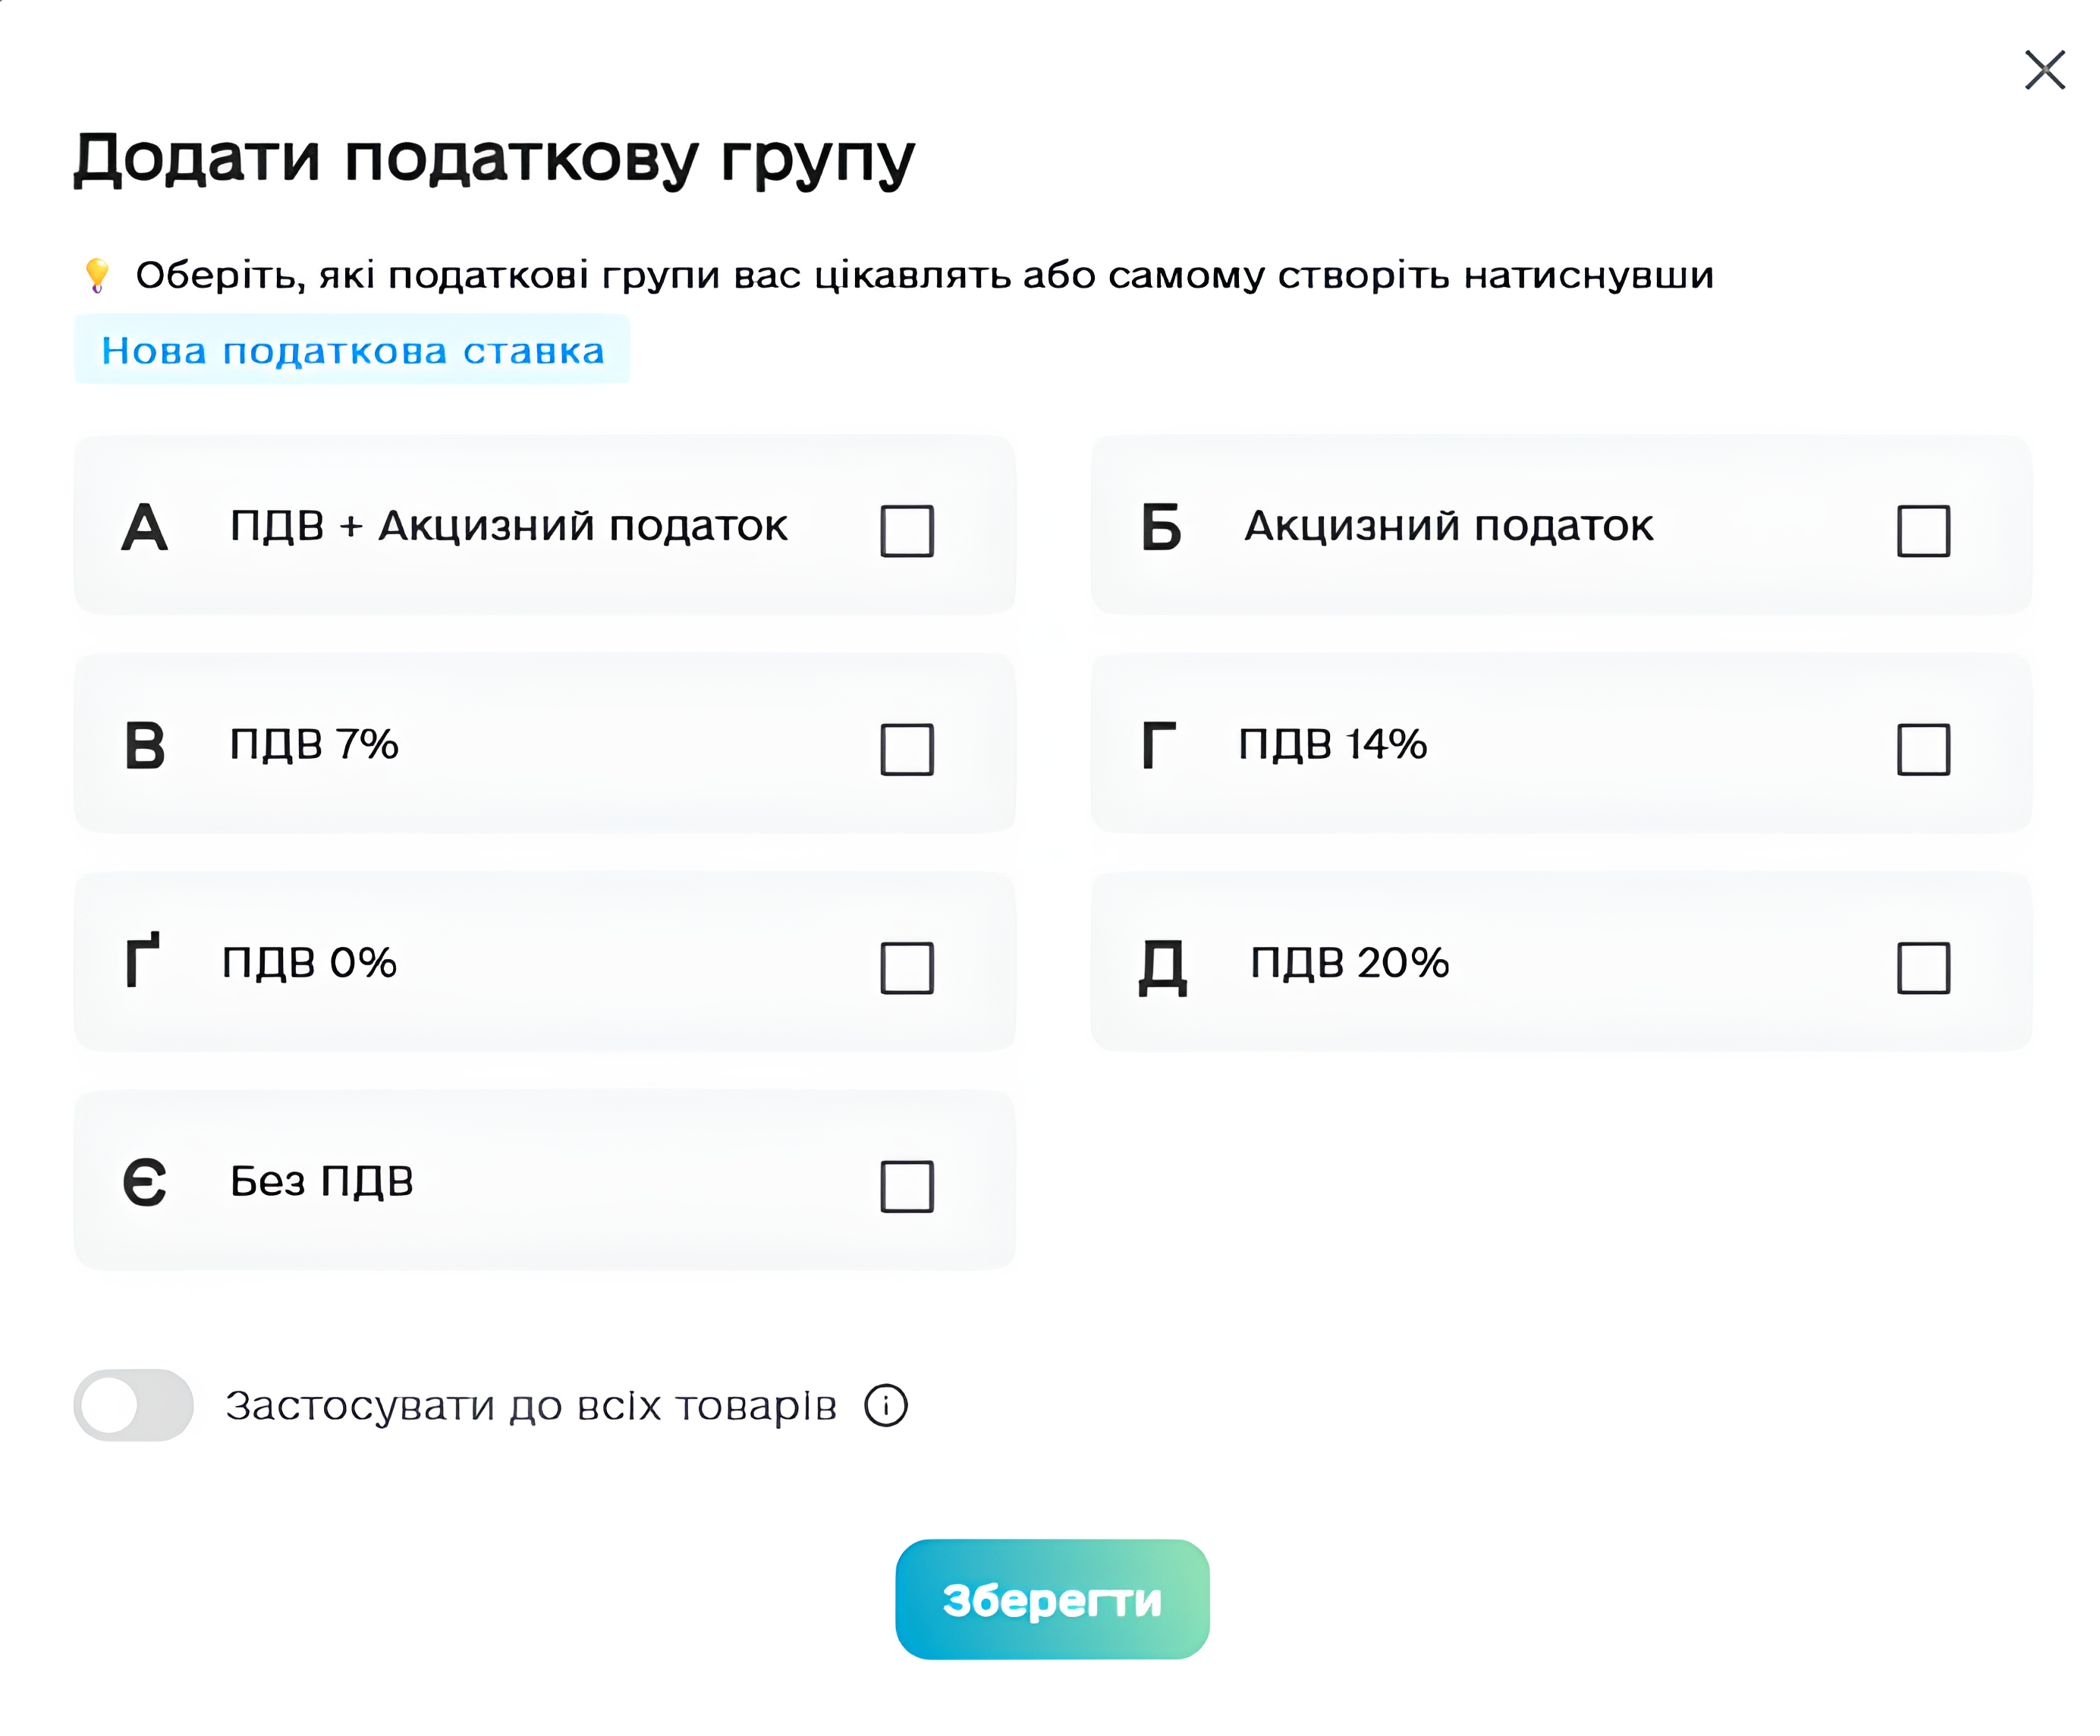Screen dimensions: 2100x1736
Task: Click the letter А group icon
Action: [145, 527]
